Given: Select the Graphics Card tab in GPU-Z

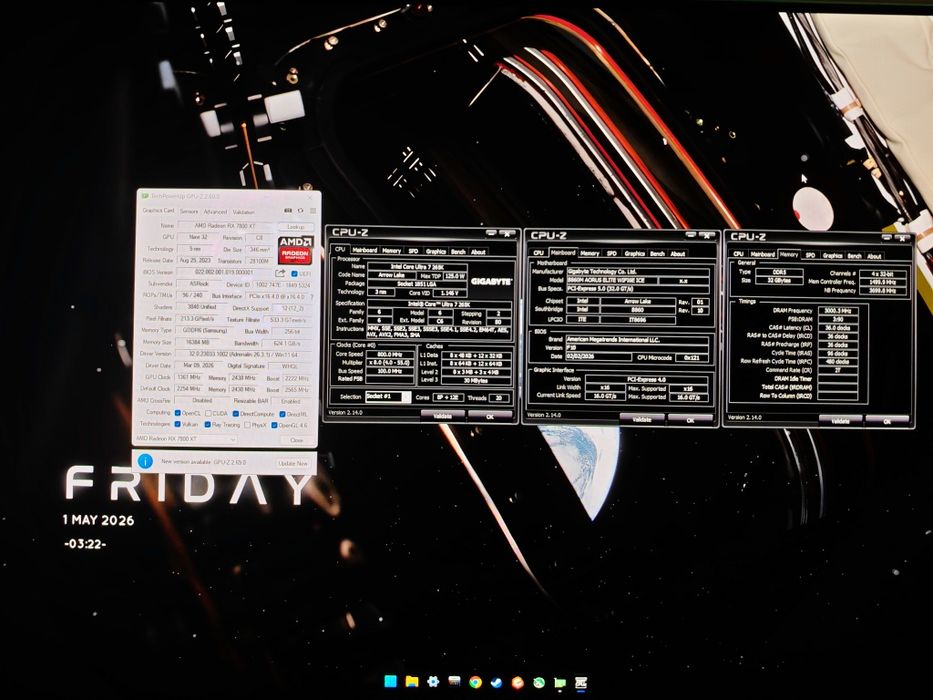Looking at the screenshot, I should [158, 211].
